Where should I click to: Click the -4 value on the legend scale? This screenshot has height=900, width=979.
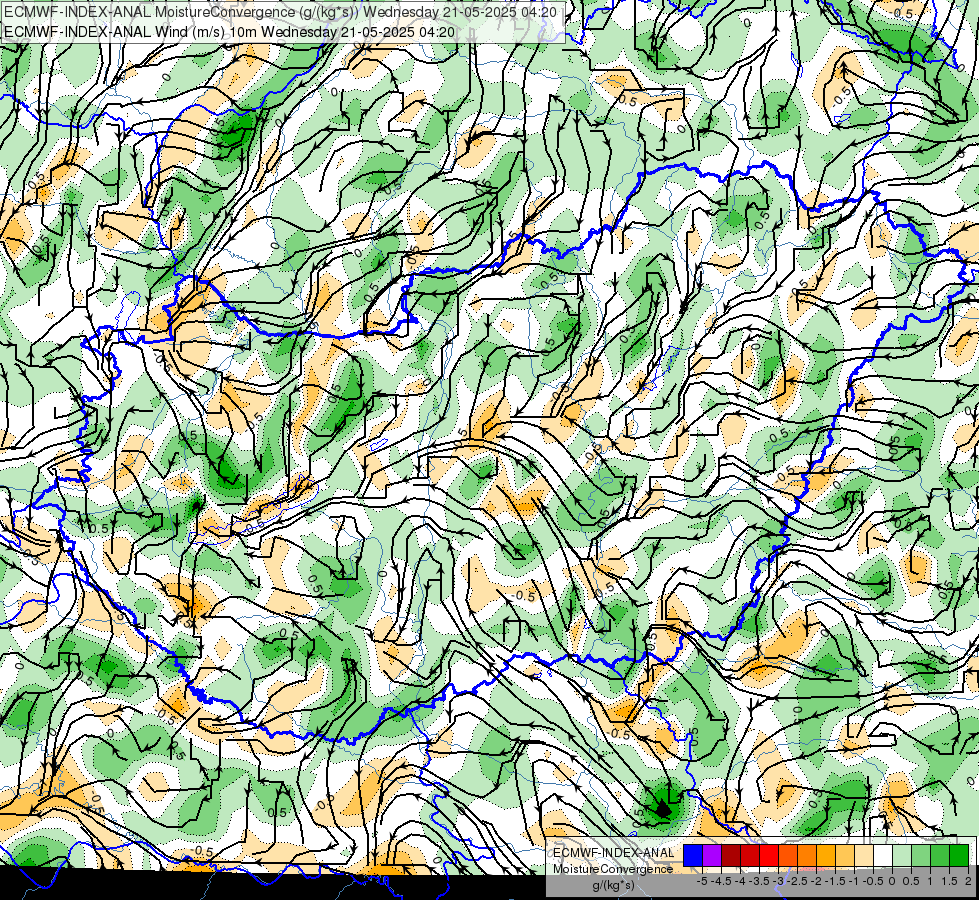click(740, 881)
